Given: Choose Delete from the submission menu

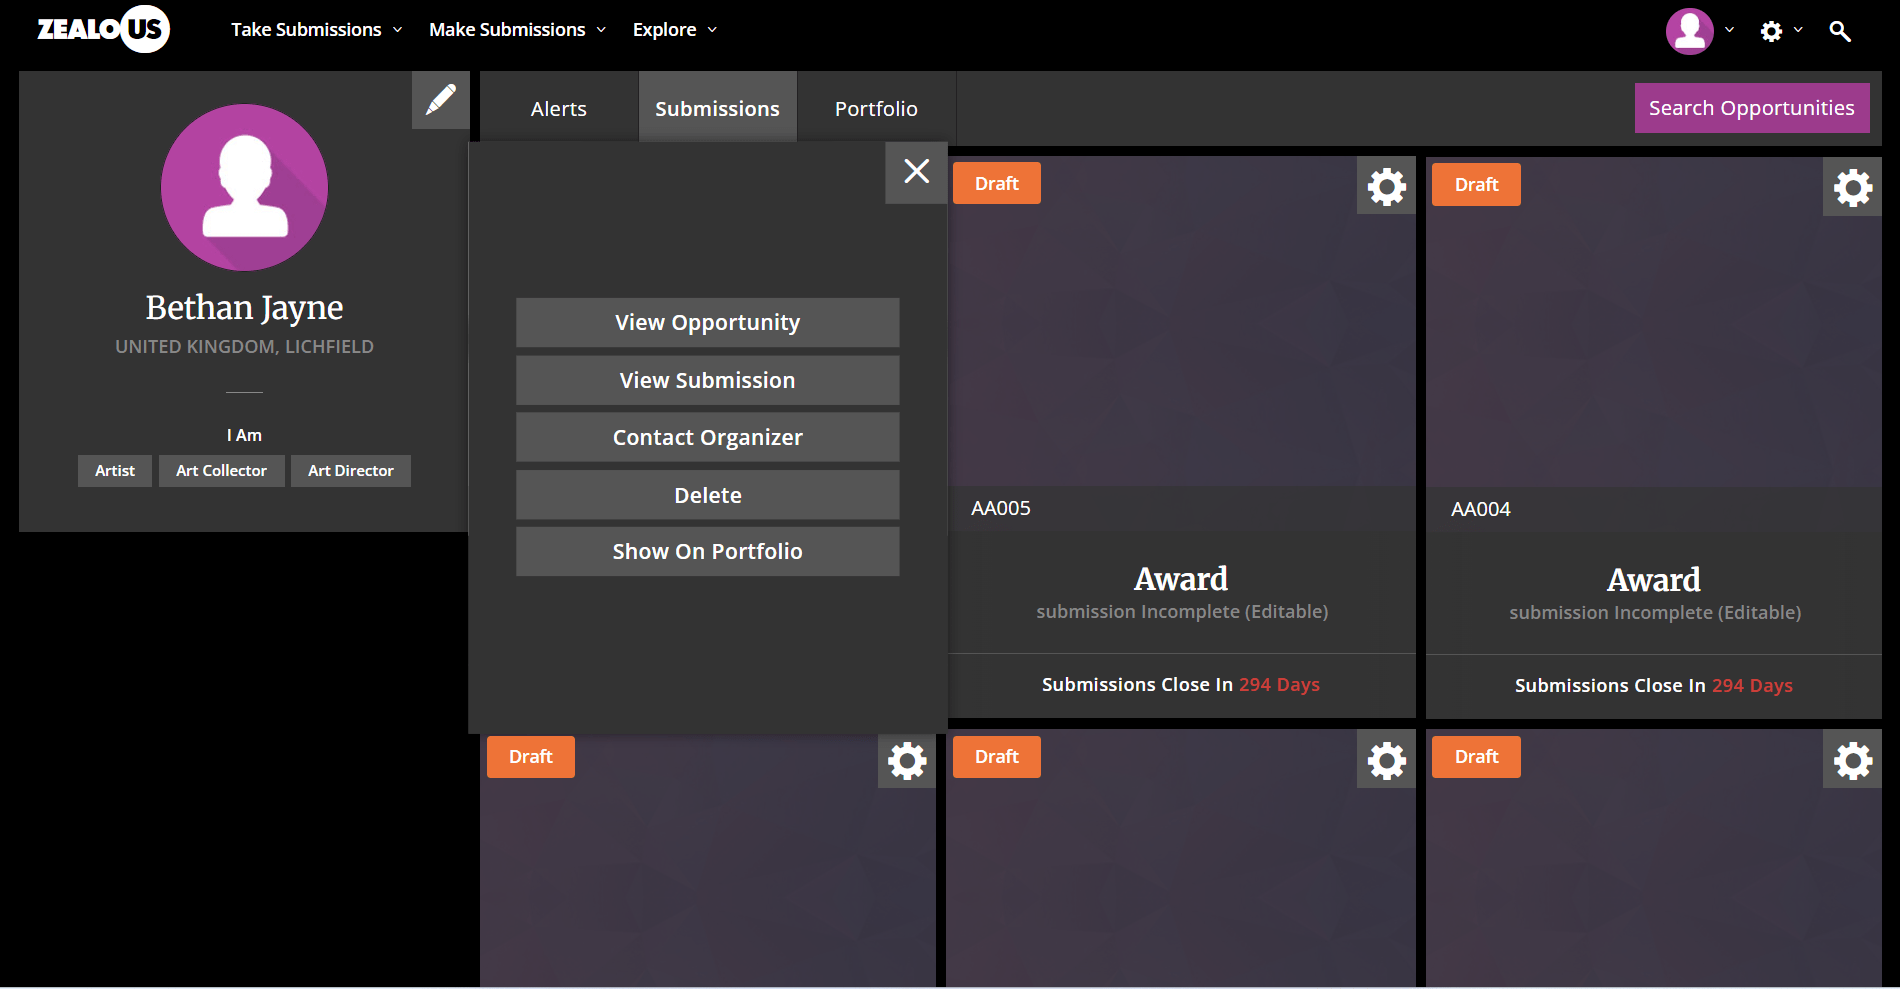Looking at the screenshot, I should pos(707,495).
